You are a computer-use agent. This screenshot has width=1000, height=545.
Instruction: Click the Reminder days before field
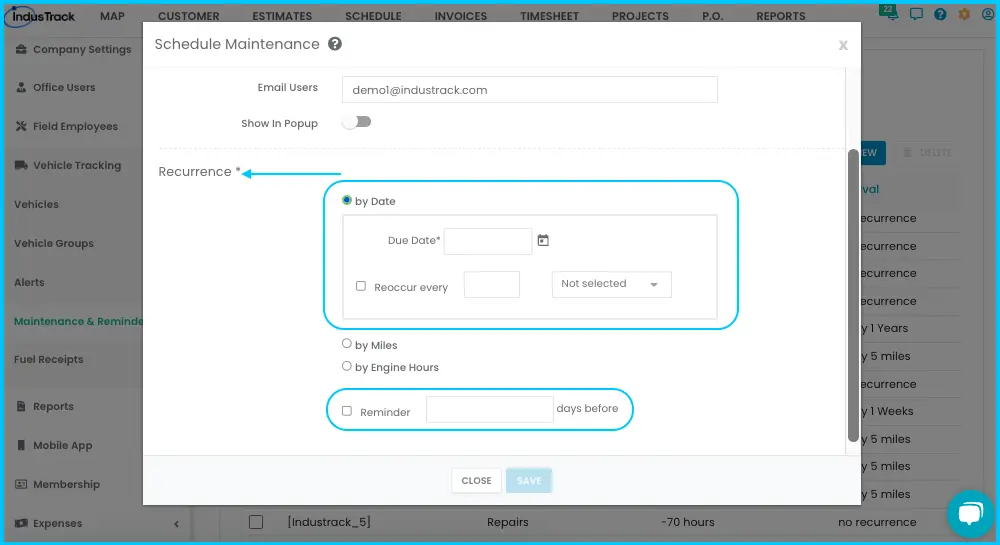point(489,409)
